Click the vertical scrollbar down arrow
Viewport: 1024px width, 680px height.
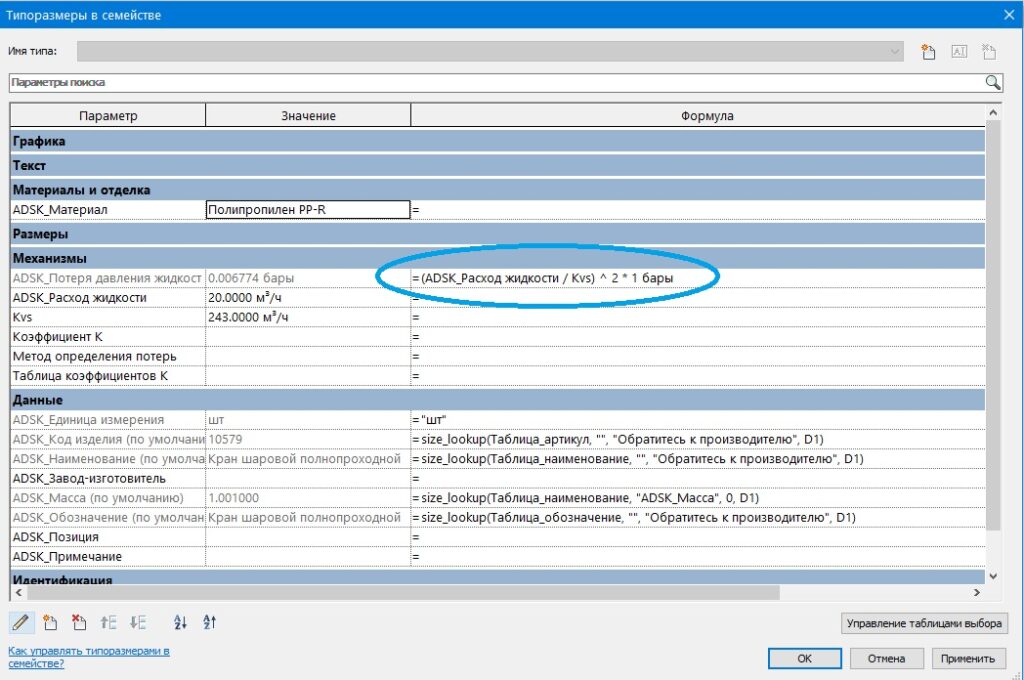993,576
